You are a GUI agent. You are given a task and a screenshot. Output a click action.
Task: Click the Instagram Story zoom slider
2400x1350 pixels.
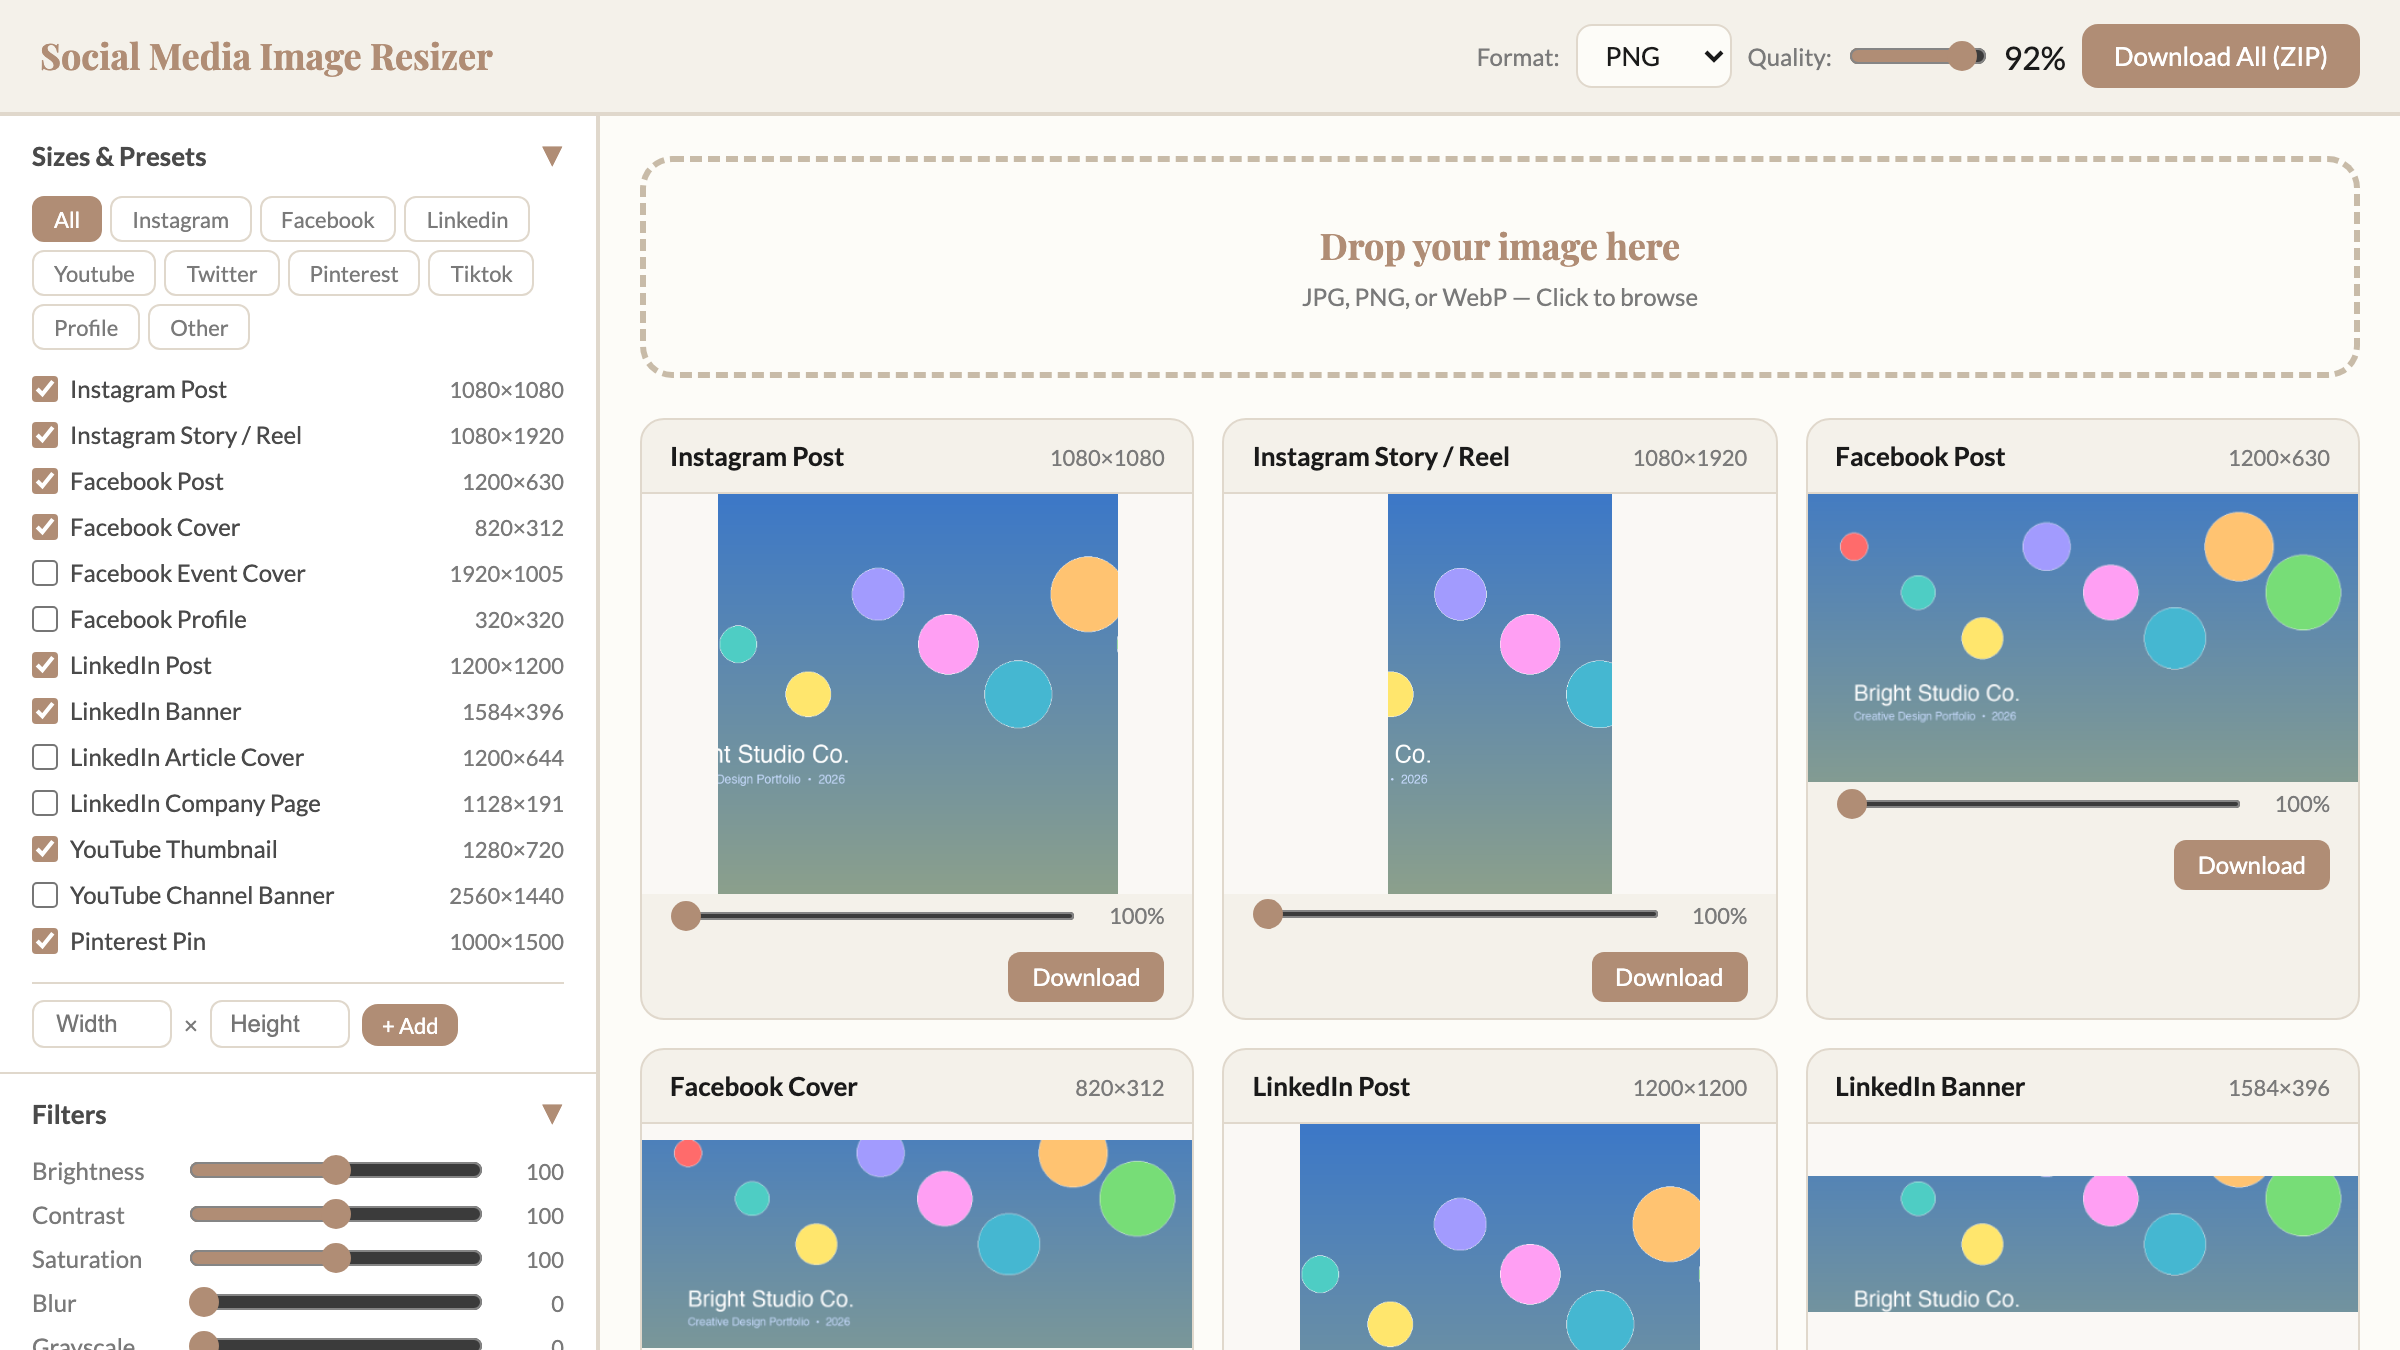(x=1455, y=914)
